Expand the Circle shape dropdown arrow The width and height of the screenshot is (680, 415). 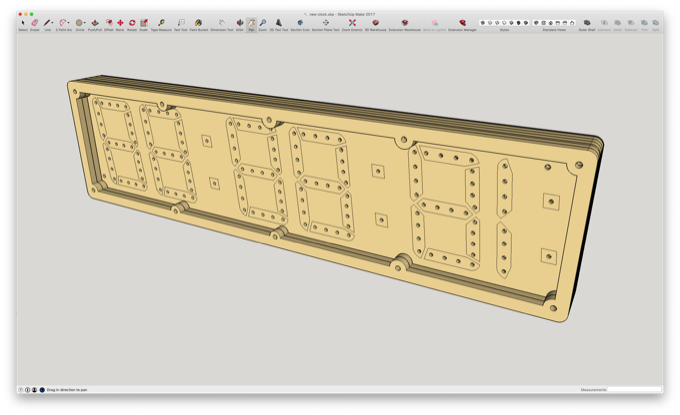[84, 23]
